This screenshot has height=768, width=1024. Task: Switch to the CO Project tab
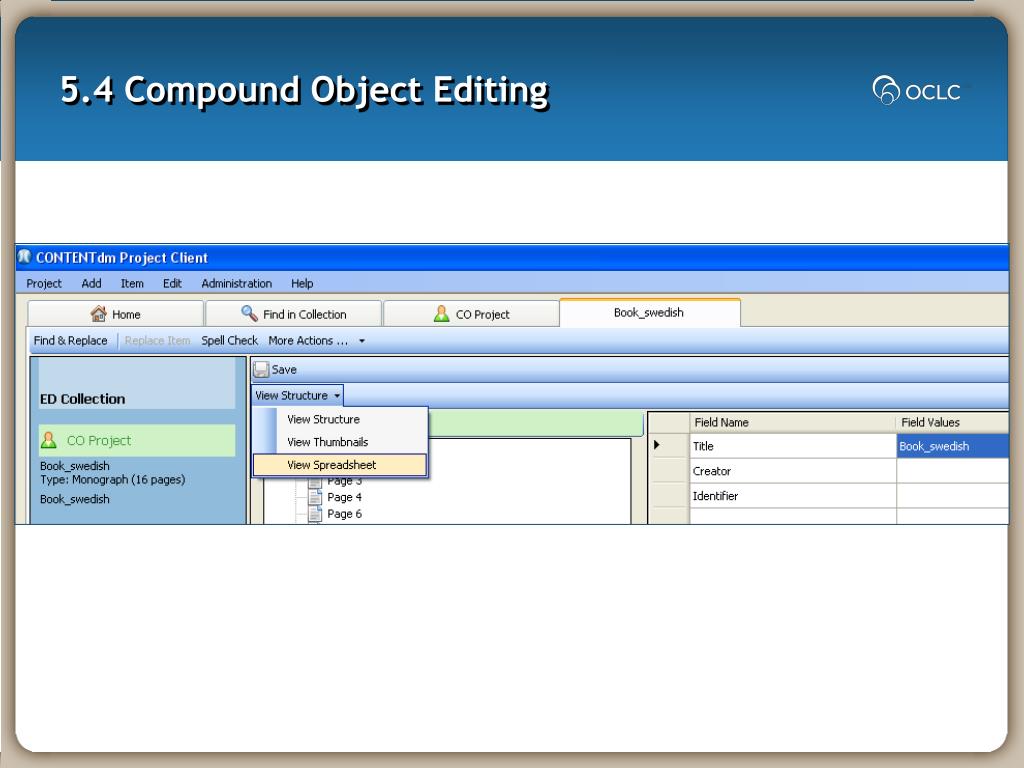click(x=472, y=314)
